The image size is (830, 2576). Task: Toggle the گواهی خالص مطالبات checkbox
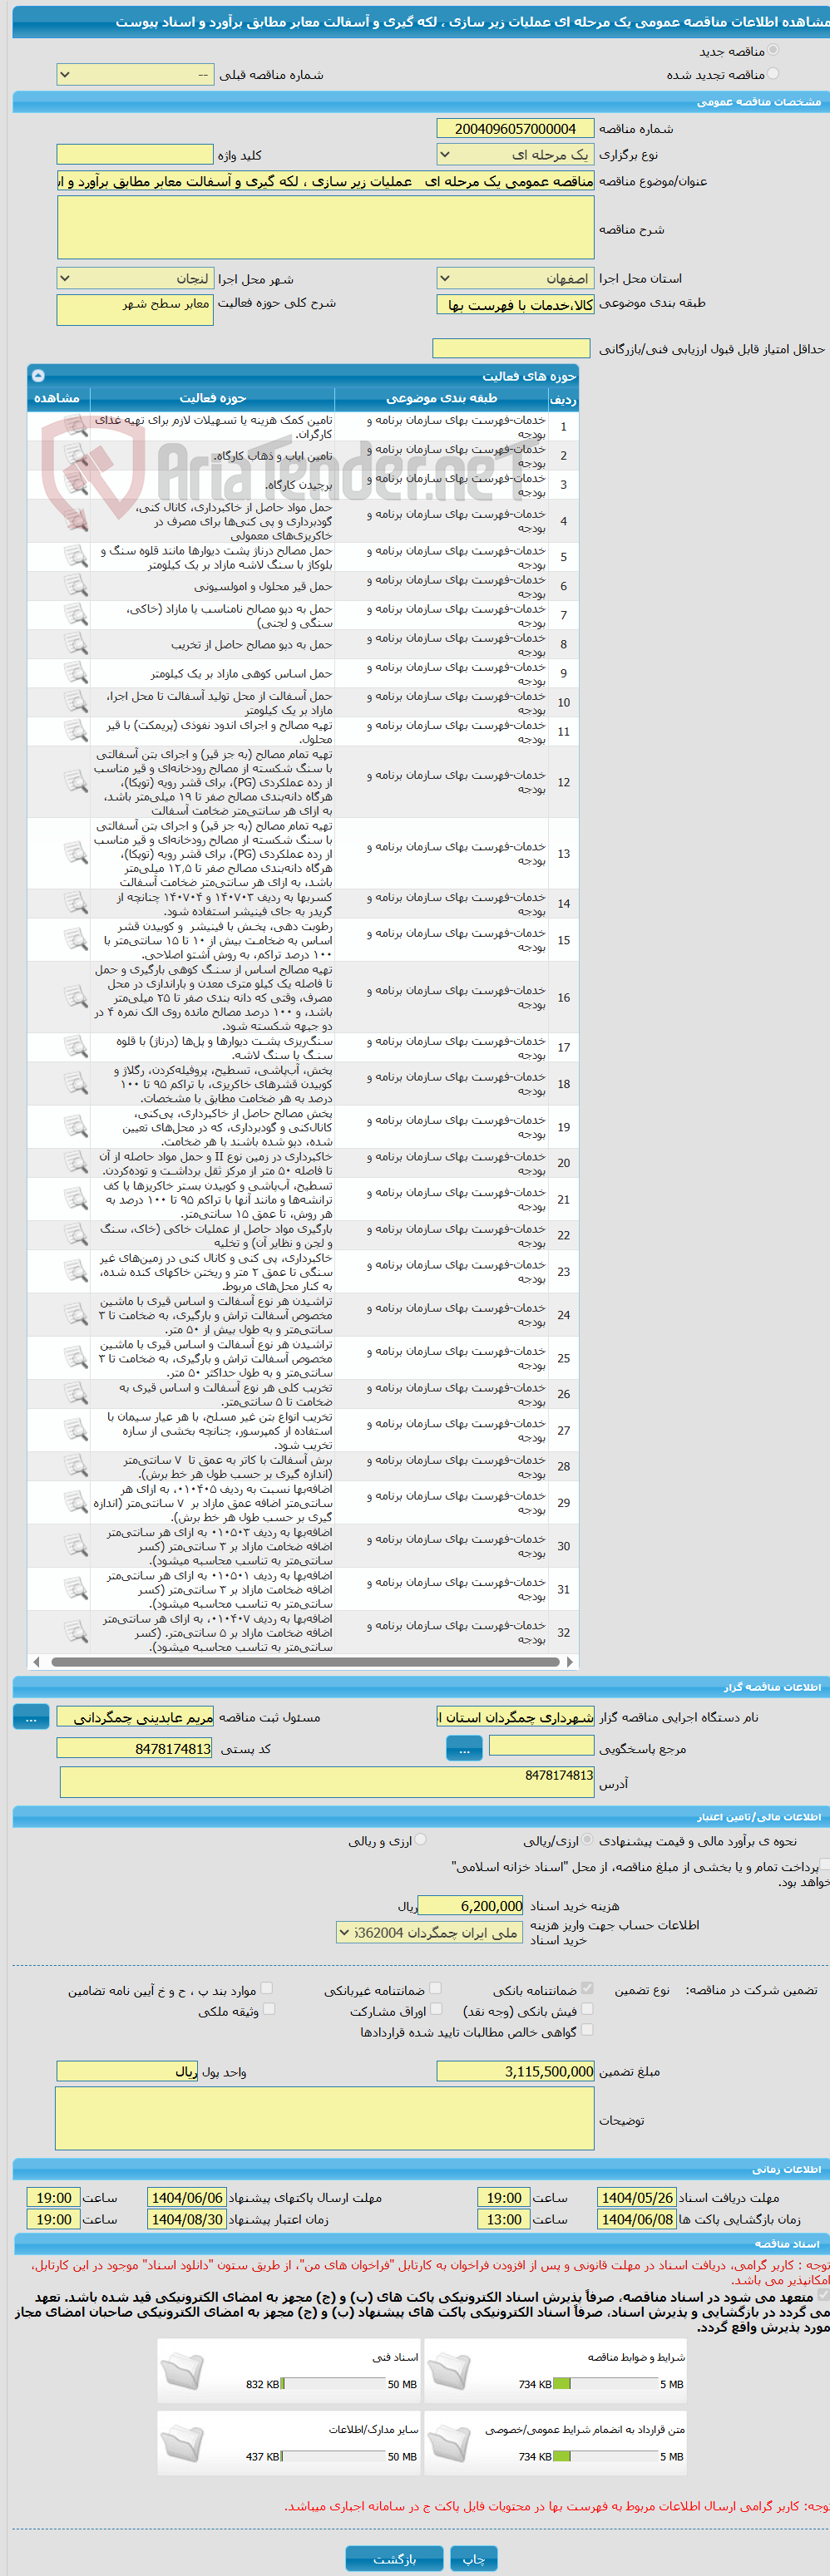[587, 2029]
